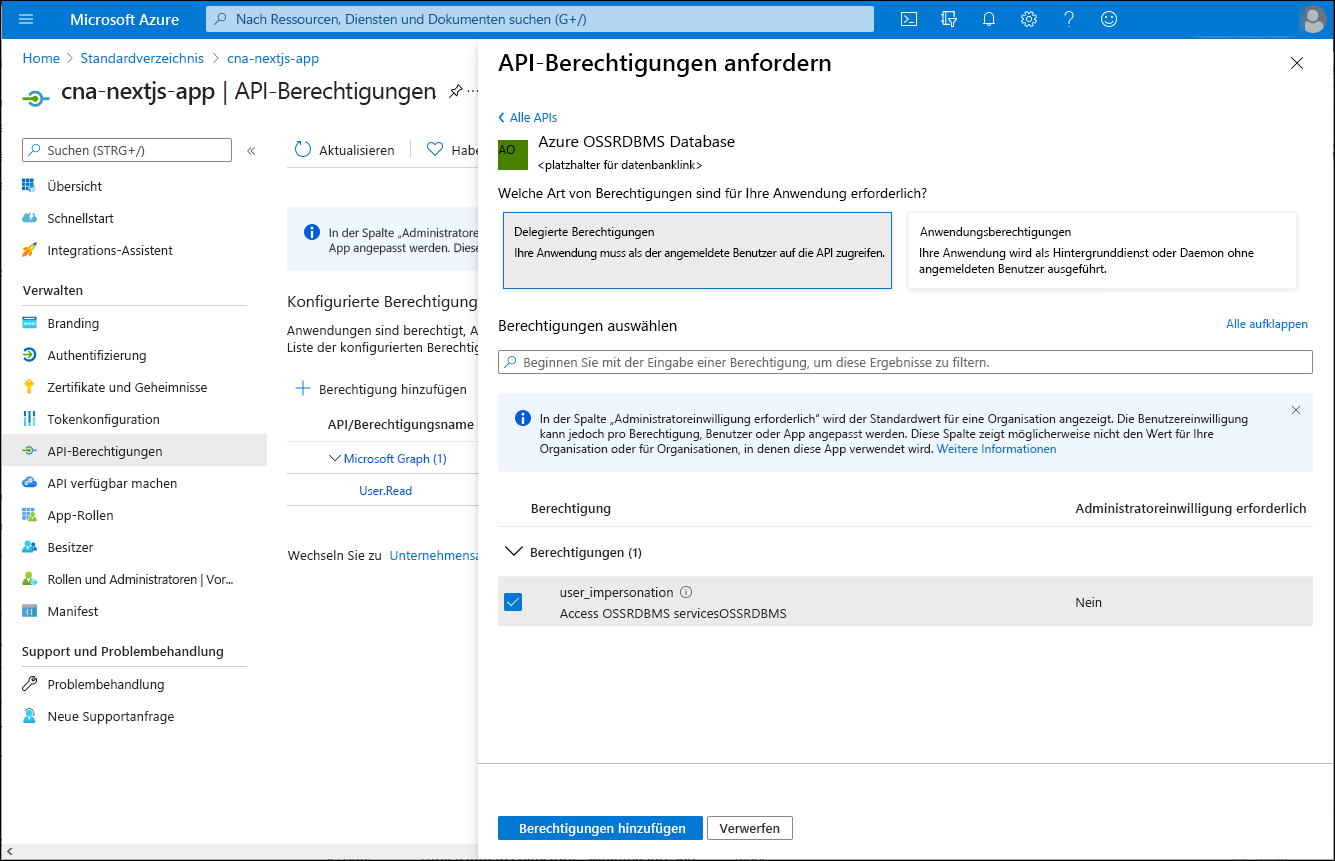The width and height of the screenshot is (1335, 861).
Task: Click the Rollen und Administratoren icon
Action: pyautogui.click(x=29, y=579)
